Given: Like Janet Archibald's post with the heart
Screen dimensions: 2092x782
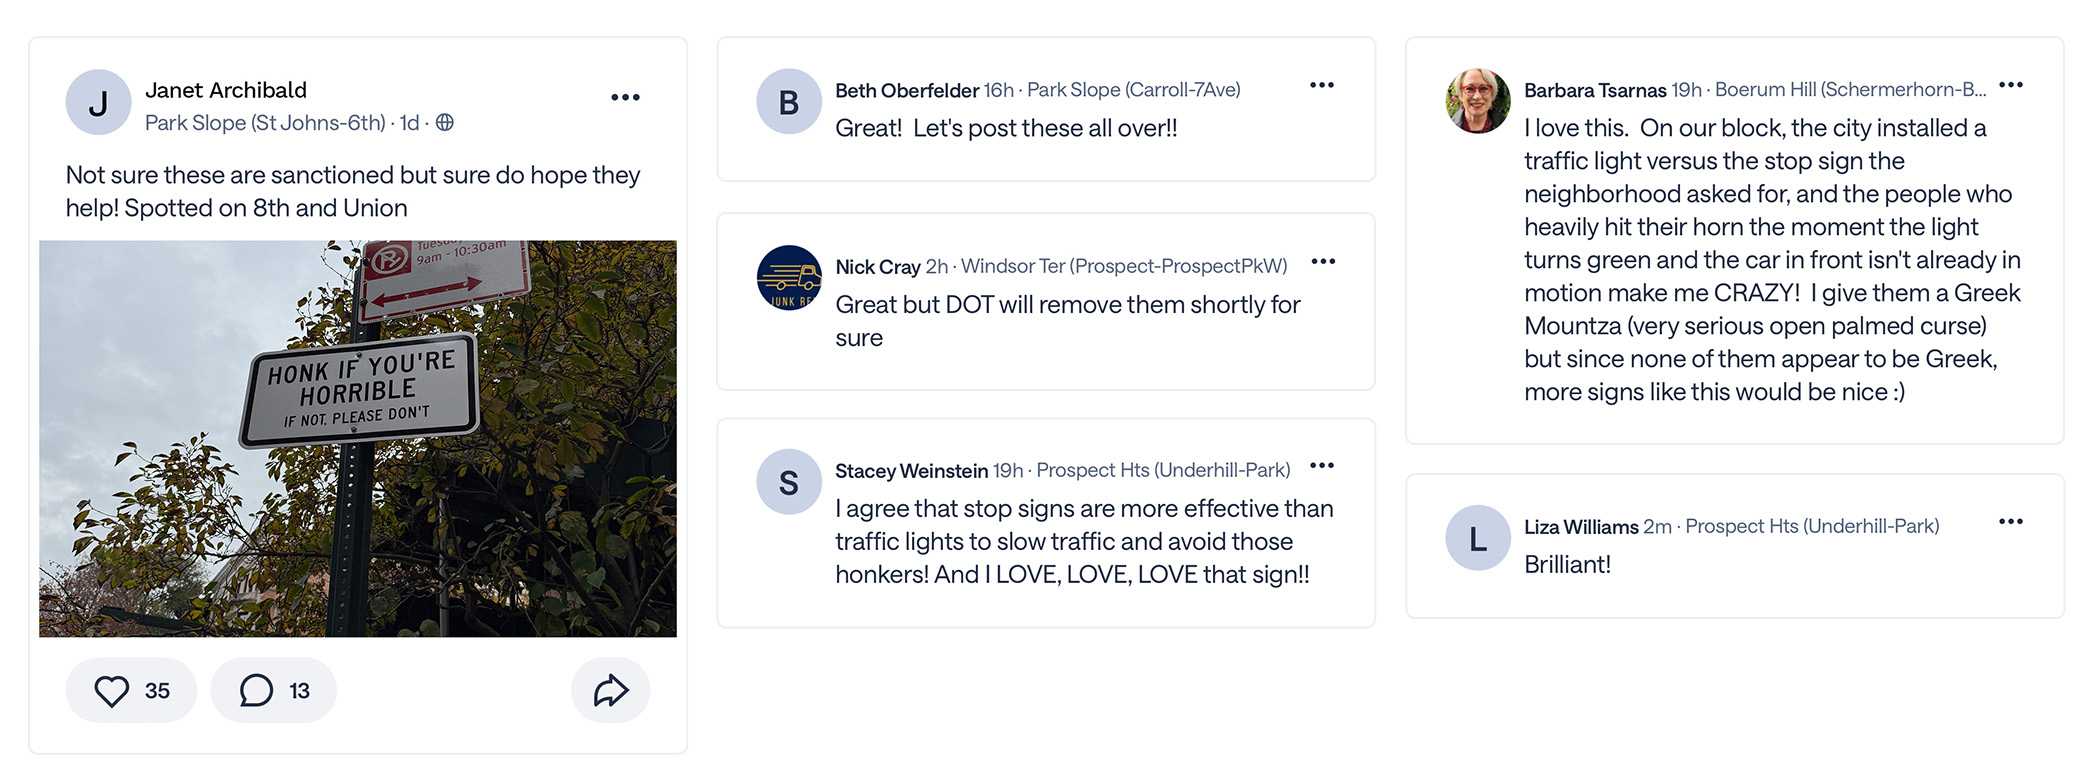Looking at the screenshot, I should pos(112,691).
